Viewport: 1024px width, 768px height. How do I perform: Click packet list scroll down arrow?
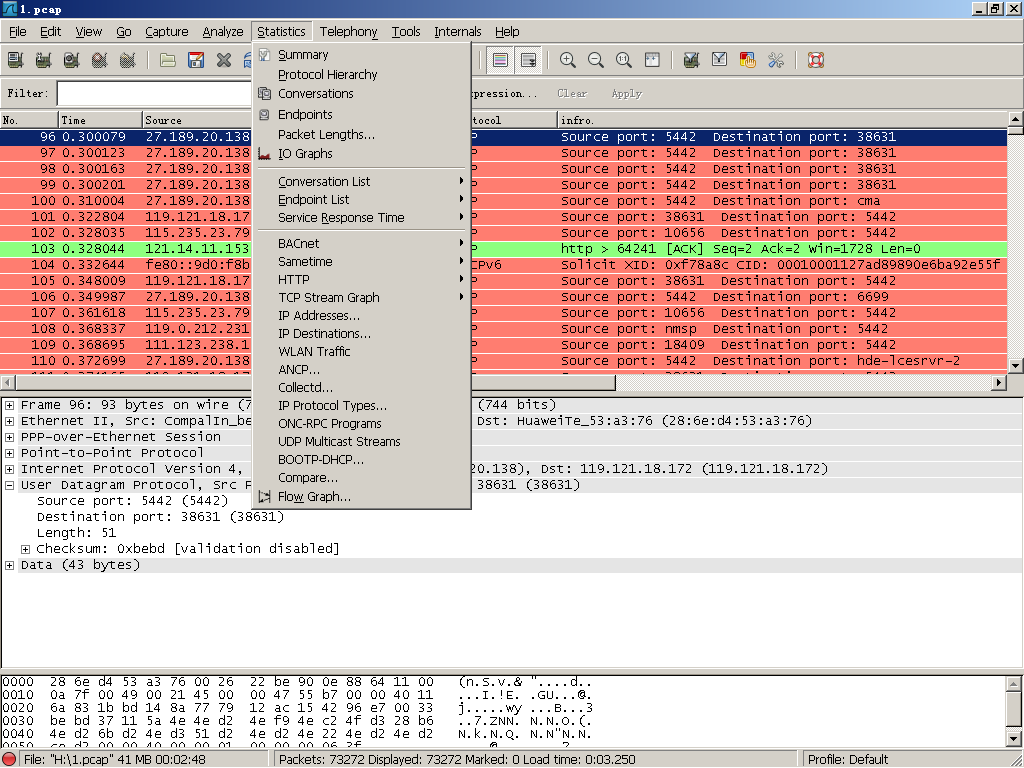click(1016, 366)
